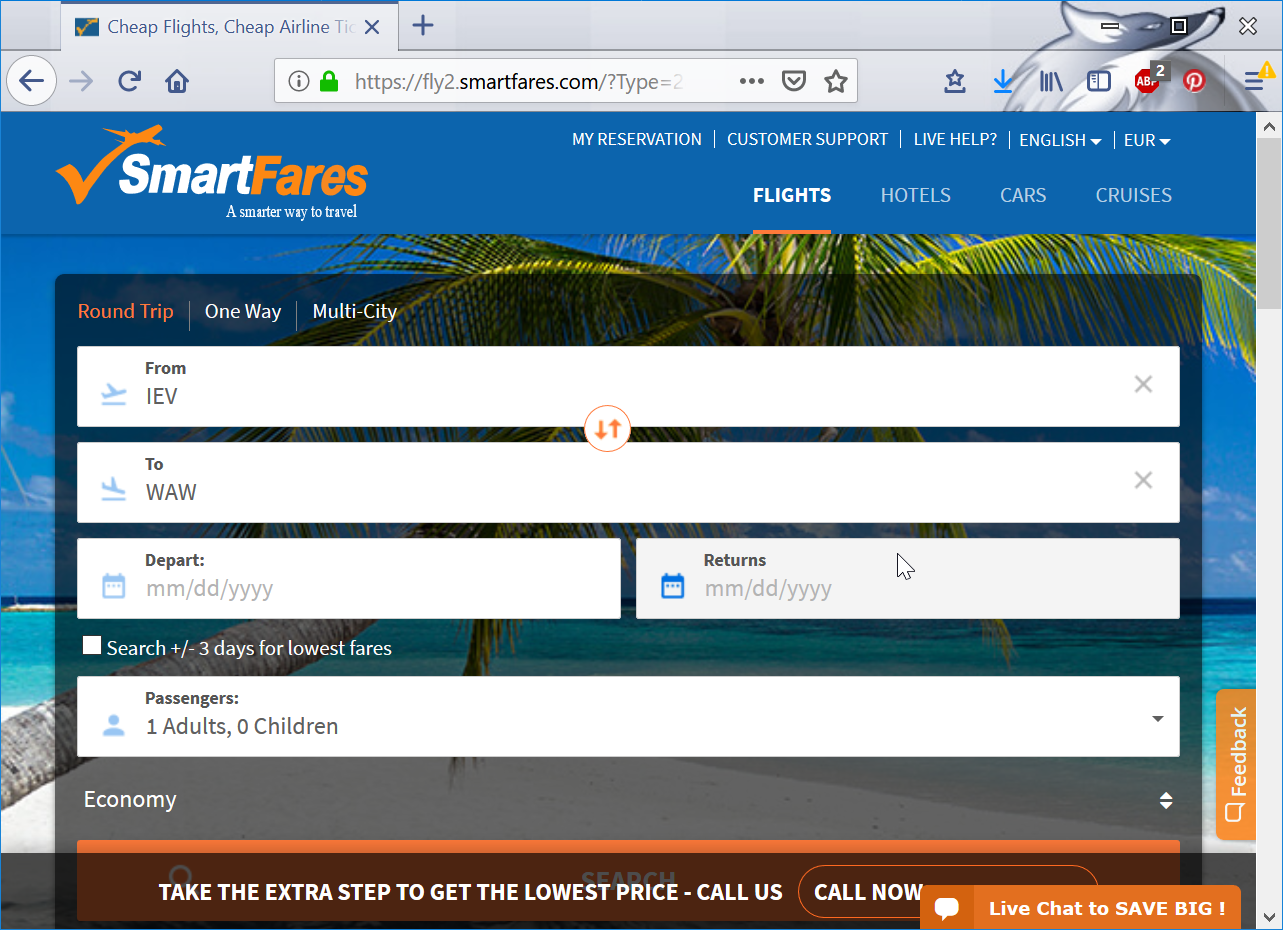Expand the Passengers dropdown

(1157, 718)
